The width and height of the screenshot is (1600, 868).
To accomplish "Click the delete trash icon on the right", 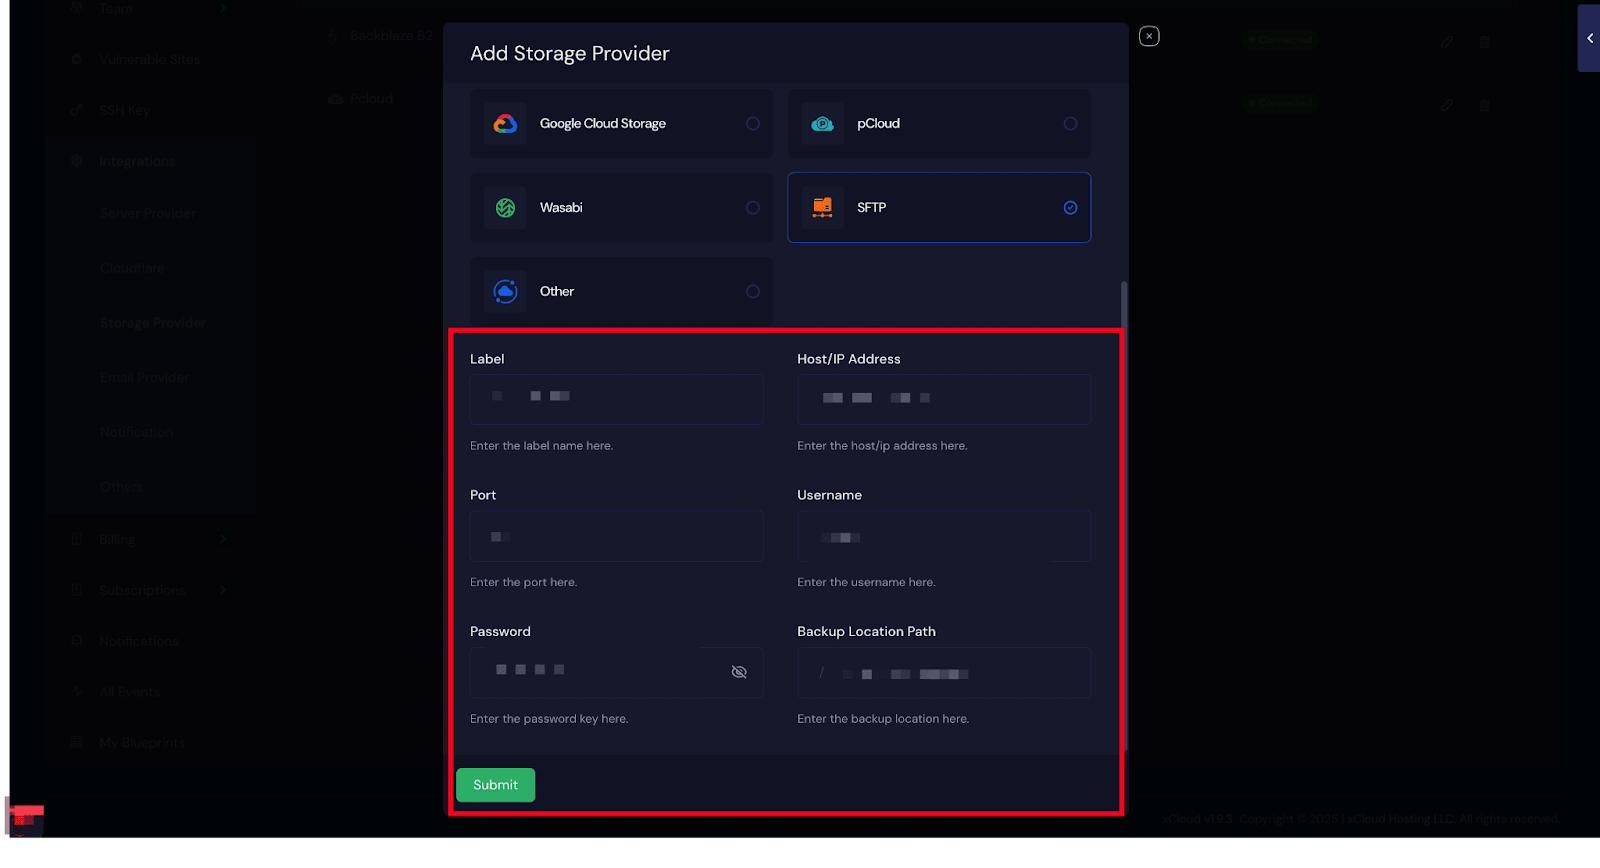I will (1484, 40).
